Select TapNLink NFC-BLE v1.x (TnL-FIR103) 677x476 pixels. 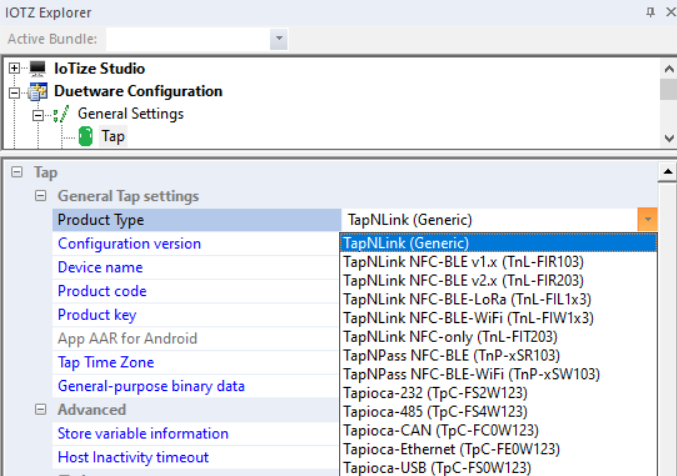click(x=498, y=262)
